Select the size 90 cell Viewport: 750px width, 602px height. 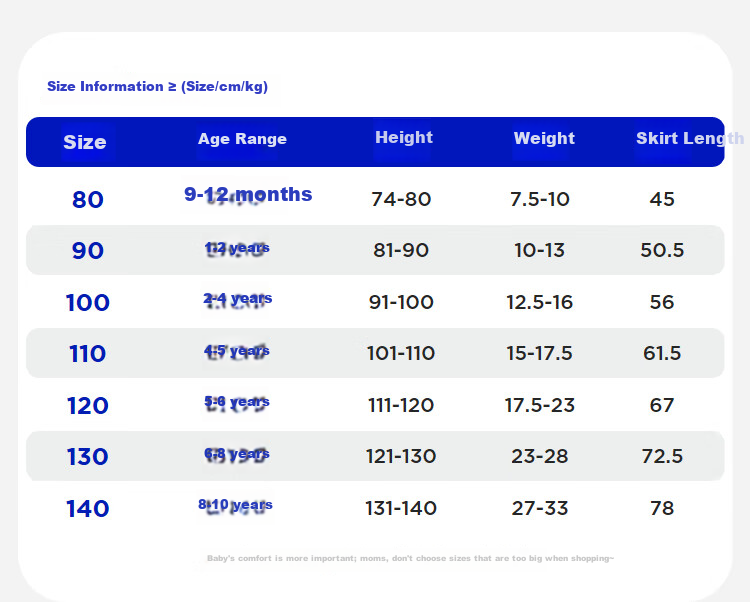coord(88,251)
